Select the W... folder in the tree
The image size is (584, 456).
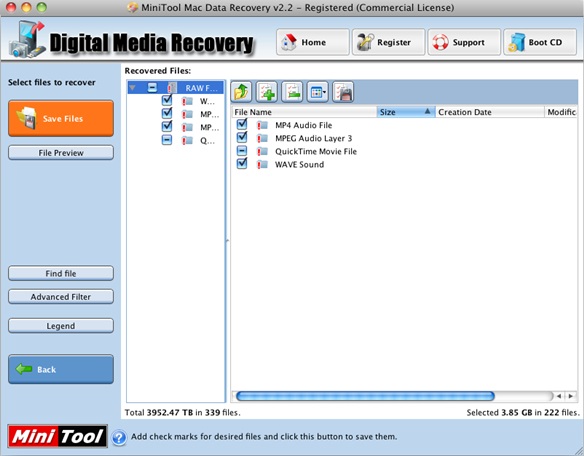tap(207, 101)
